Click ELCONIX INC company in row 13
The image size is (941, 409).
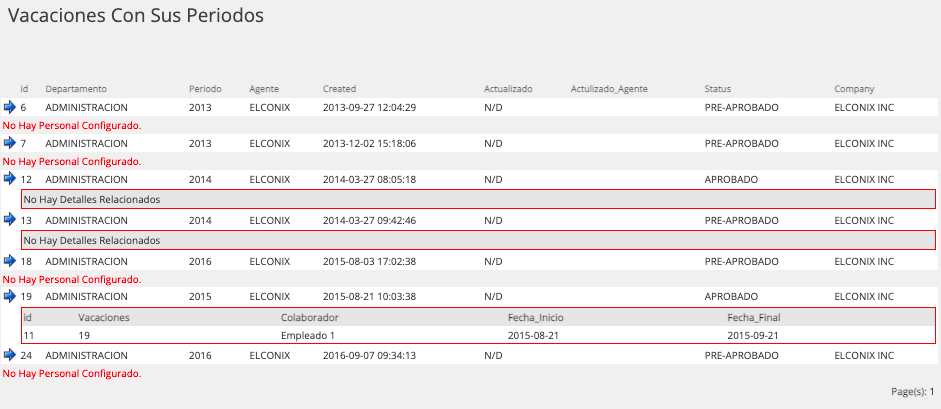[x=864, y=220]
